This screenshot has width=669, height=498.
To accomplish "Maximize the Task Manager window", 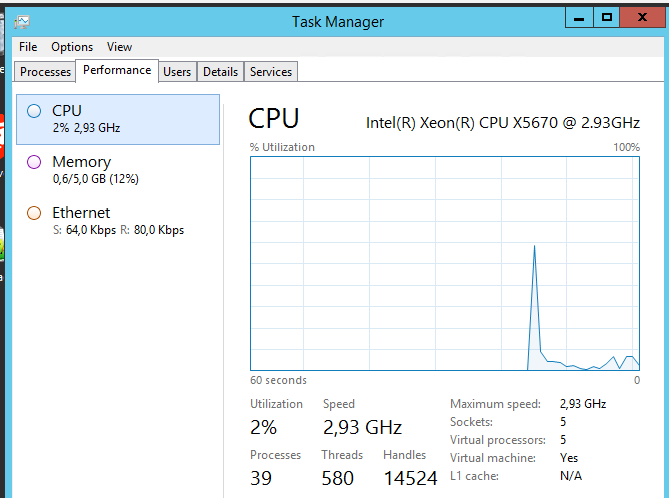I will click(x=606, y=18).
